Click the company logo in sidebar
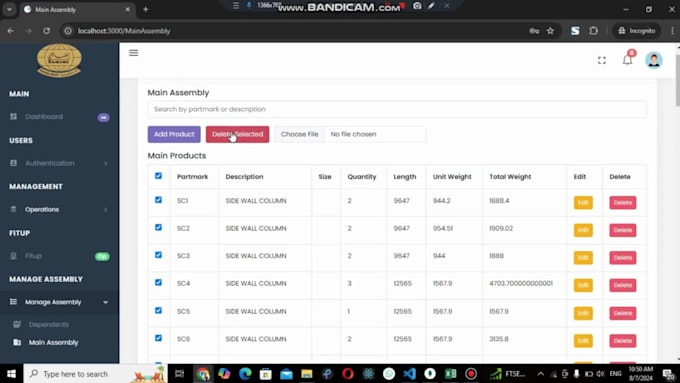The image size is (680, 383). point(59,61)
